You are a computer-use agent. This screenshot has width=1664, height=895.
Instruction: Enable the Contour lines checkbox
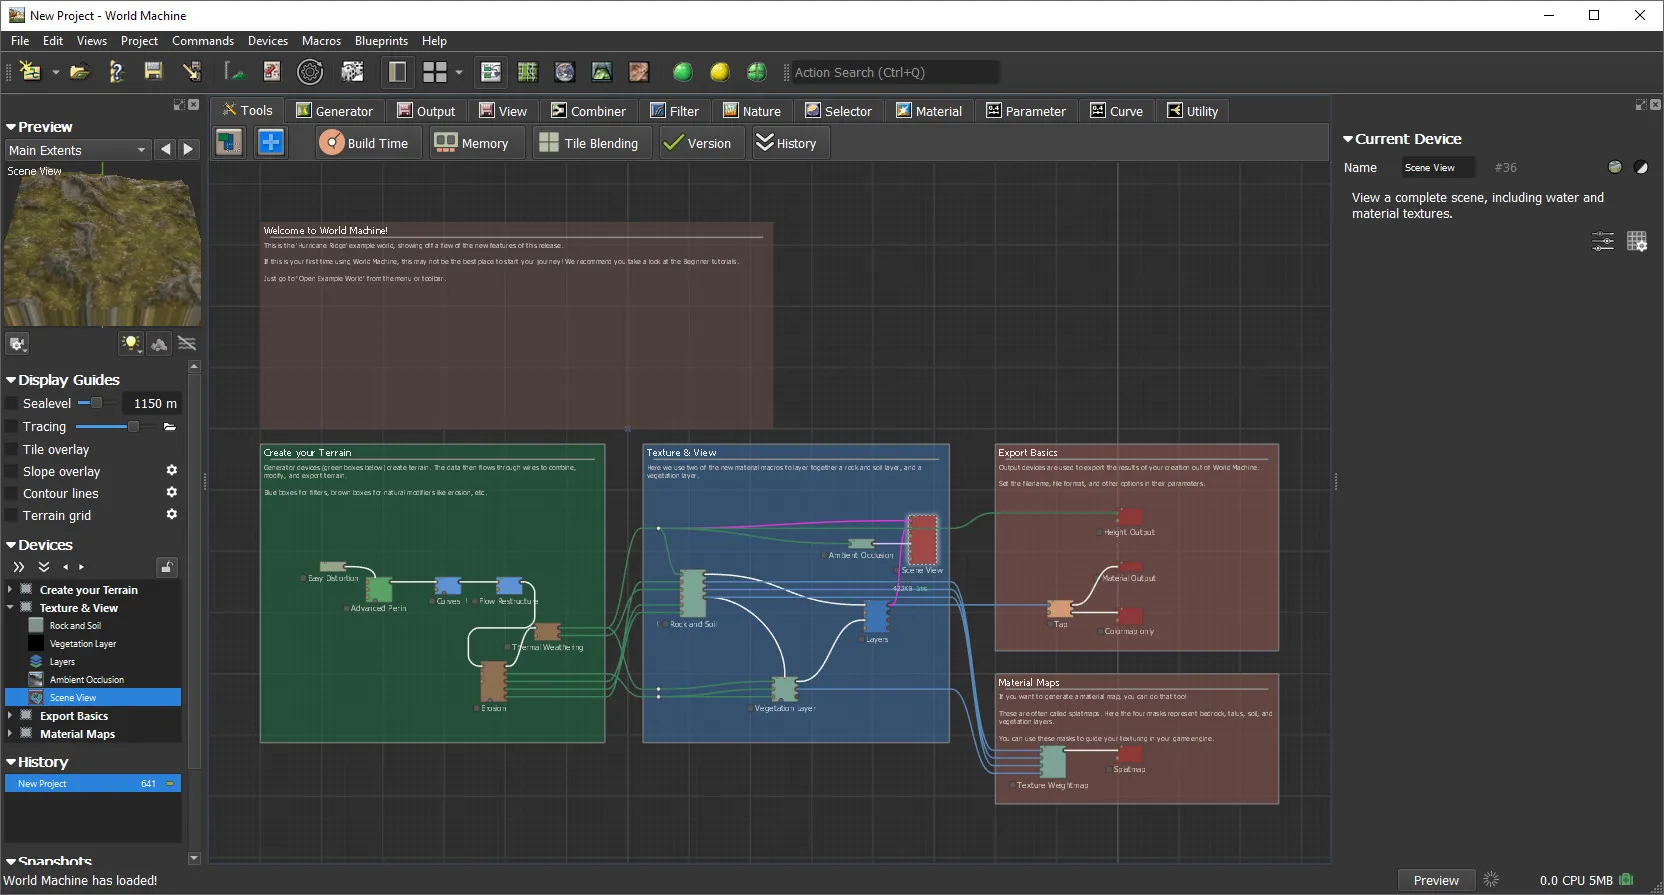point(12,494)
